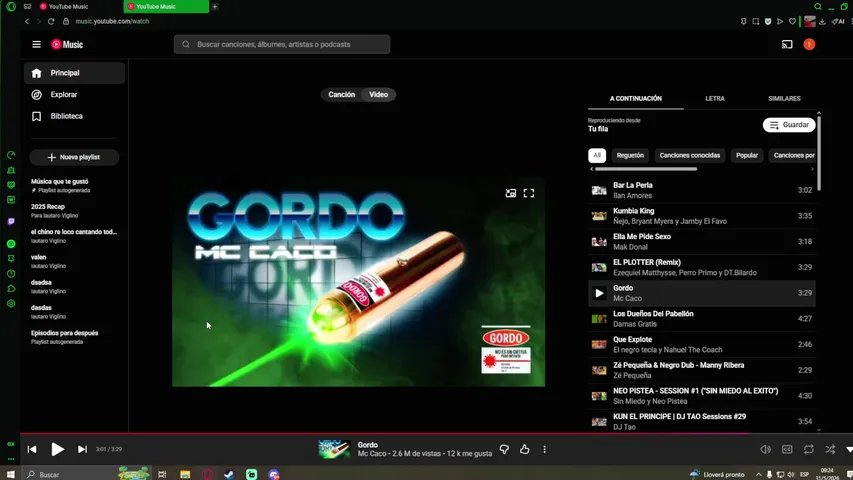Reload the page in browser toolbar

[x=51, y=21]
